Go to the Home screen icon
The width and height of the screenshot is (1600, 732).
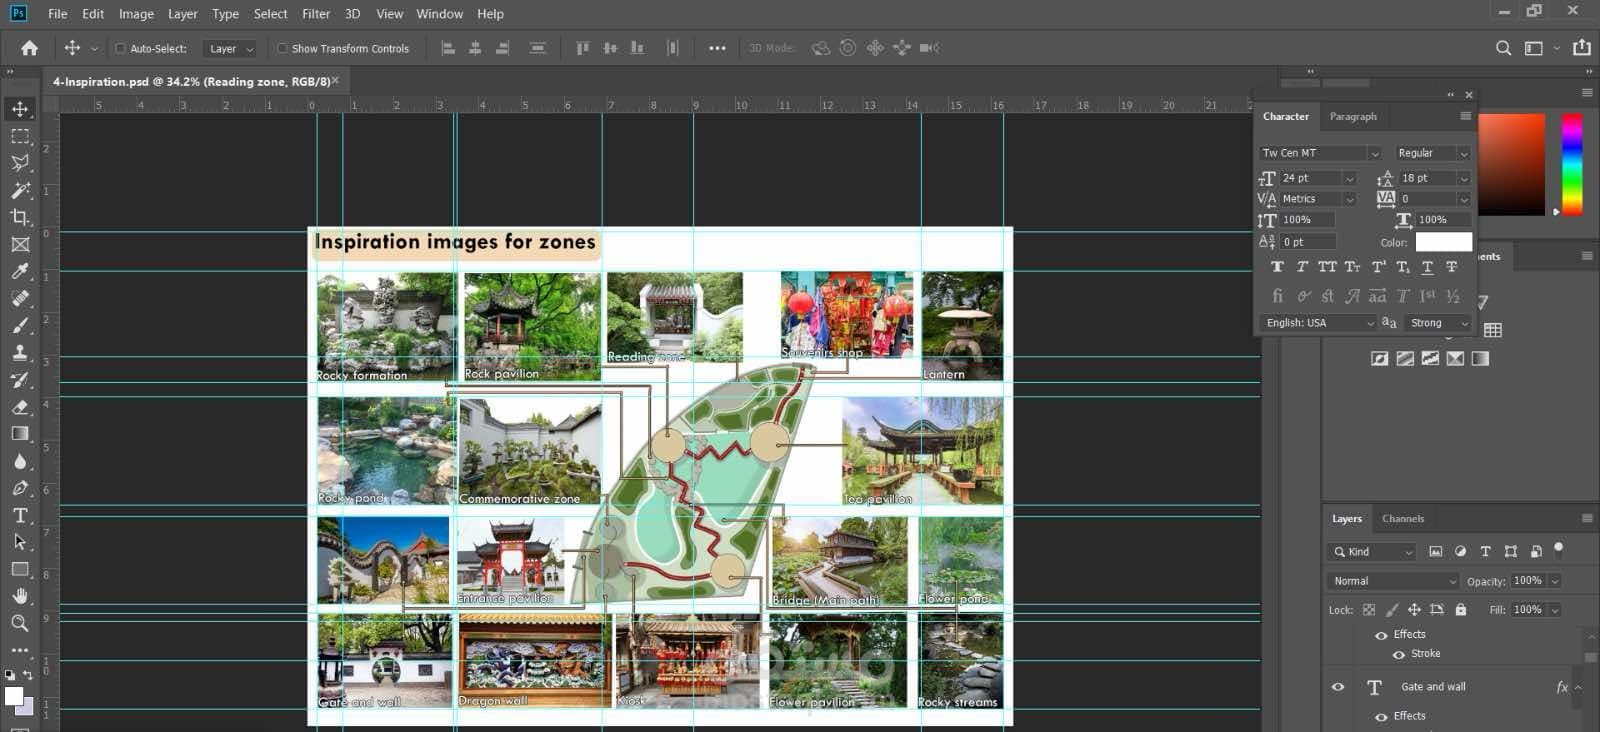[30, 48]
